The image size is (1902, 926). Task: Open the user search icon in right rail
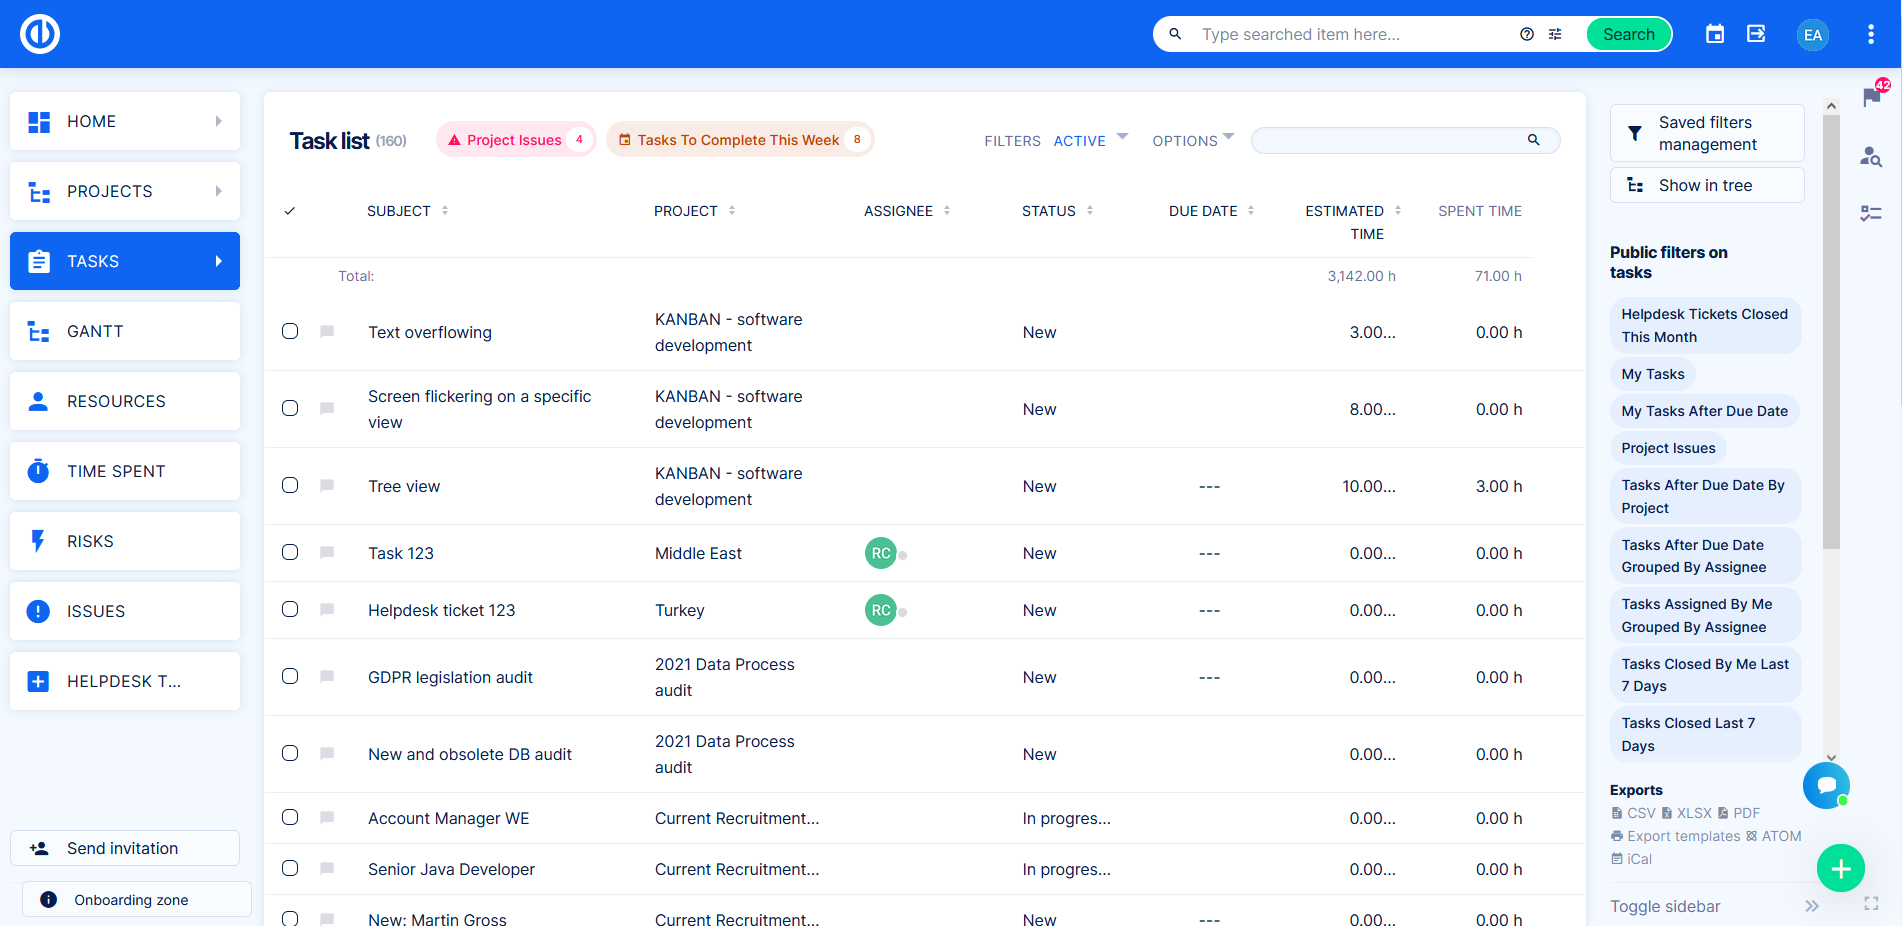tap(1871, 156)
